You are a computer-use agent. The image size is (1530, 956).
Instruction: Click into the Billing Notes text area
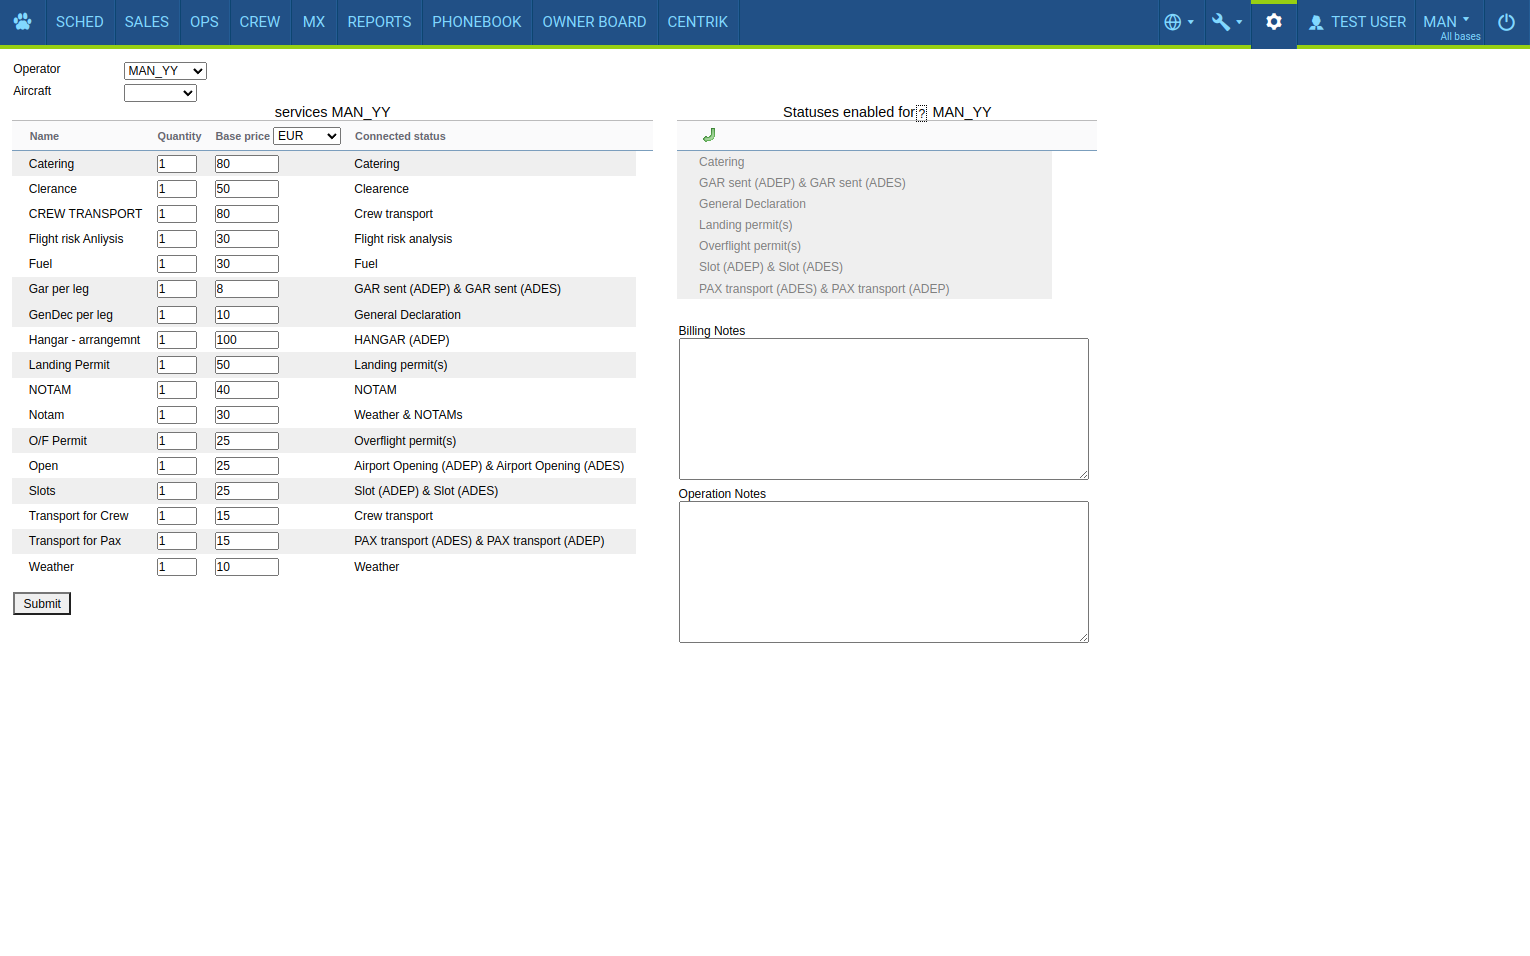883,408
